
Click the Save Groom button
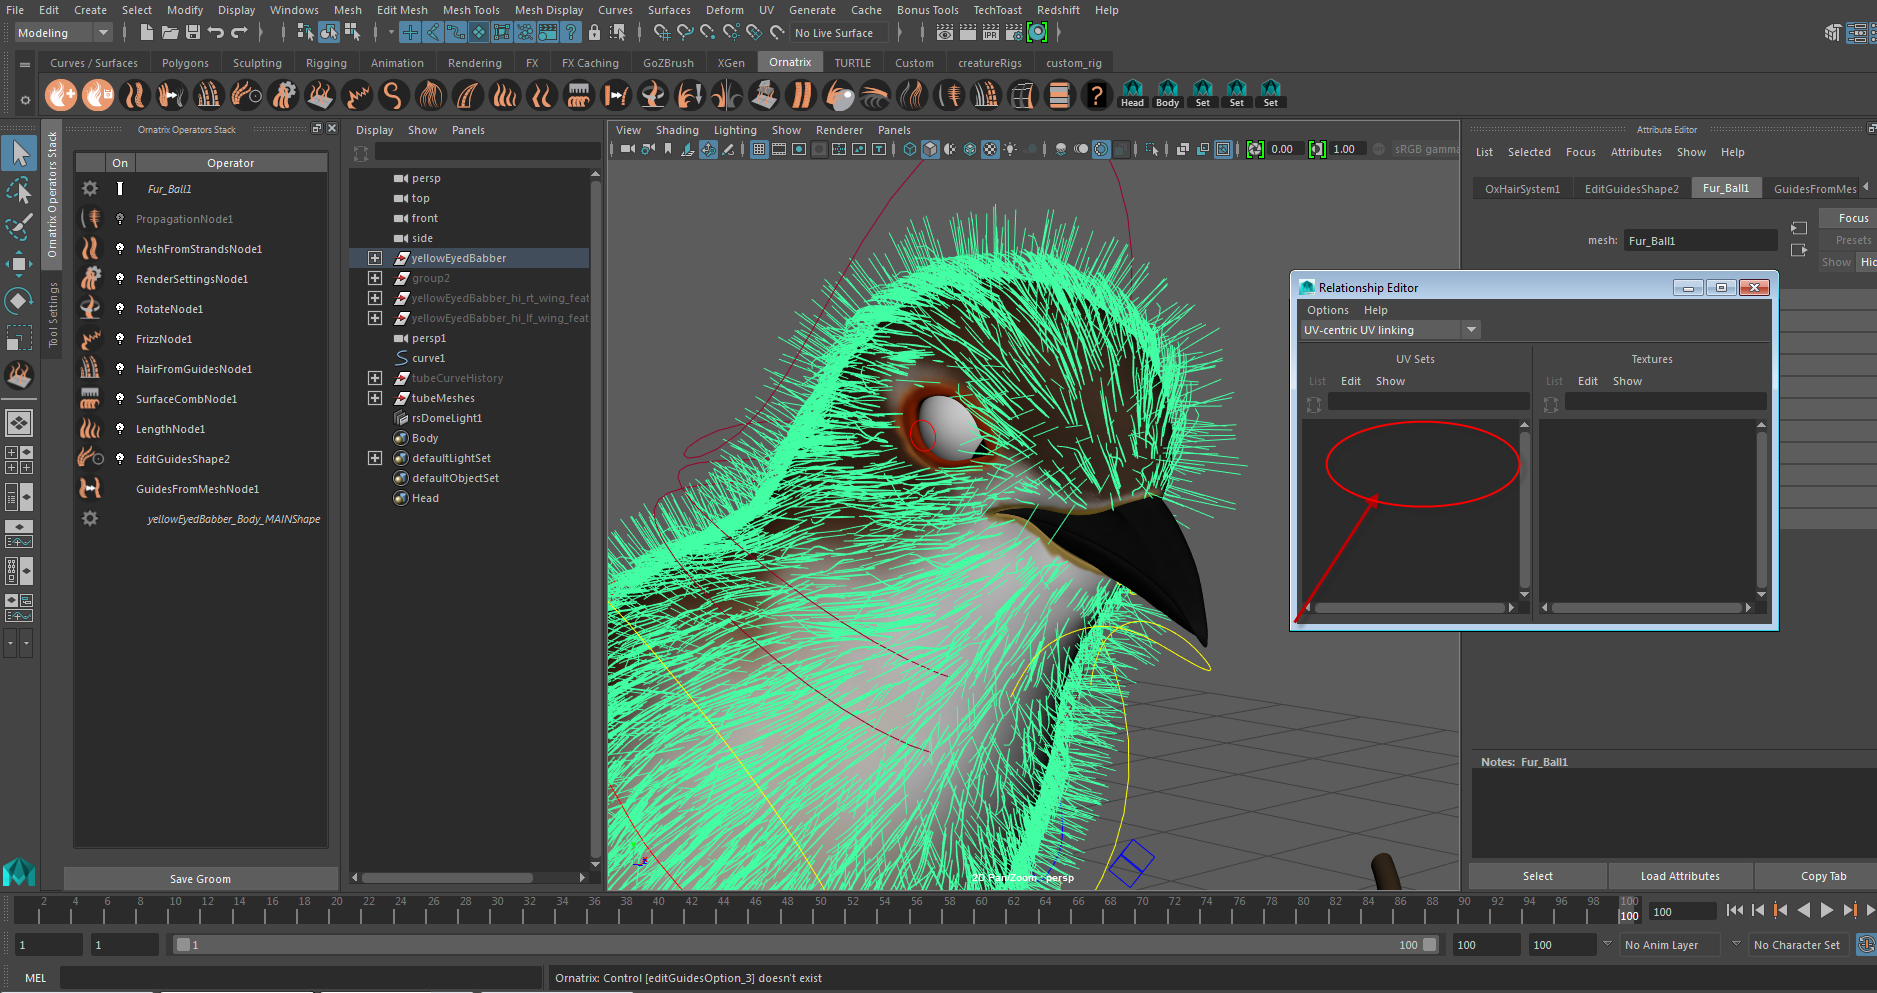[x=200, y=879]
